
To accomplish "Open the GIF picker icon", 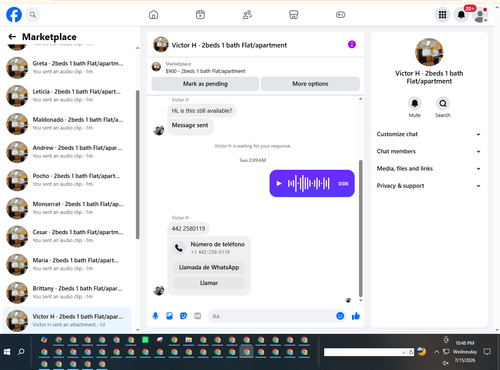I will tap(198, 316).
